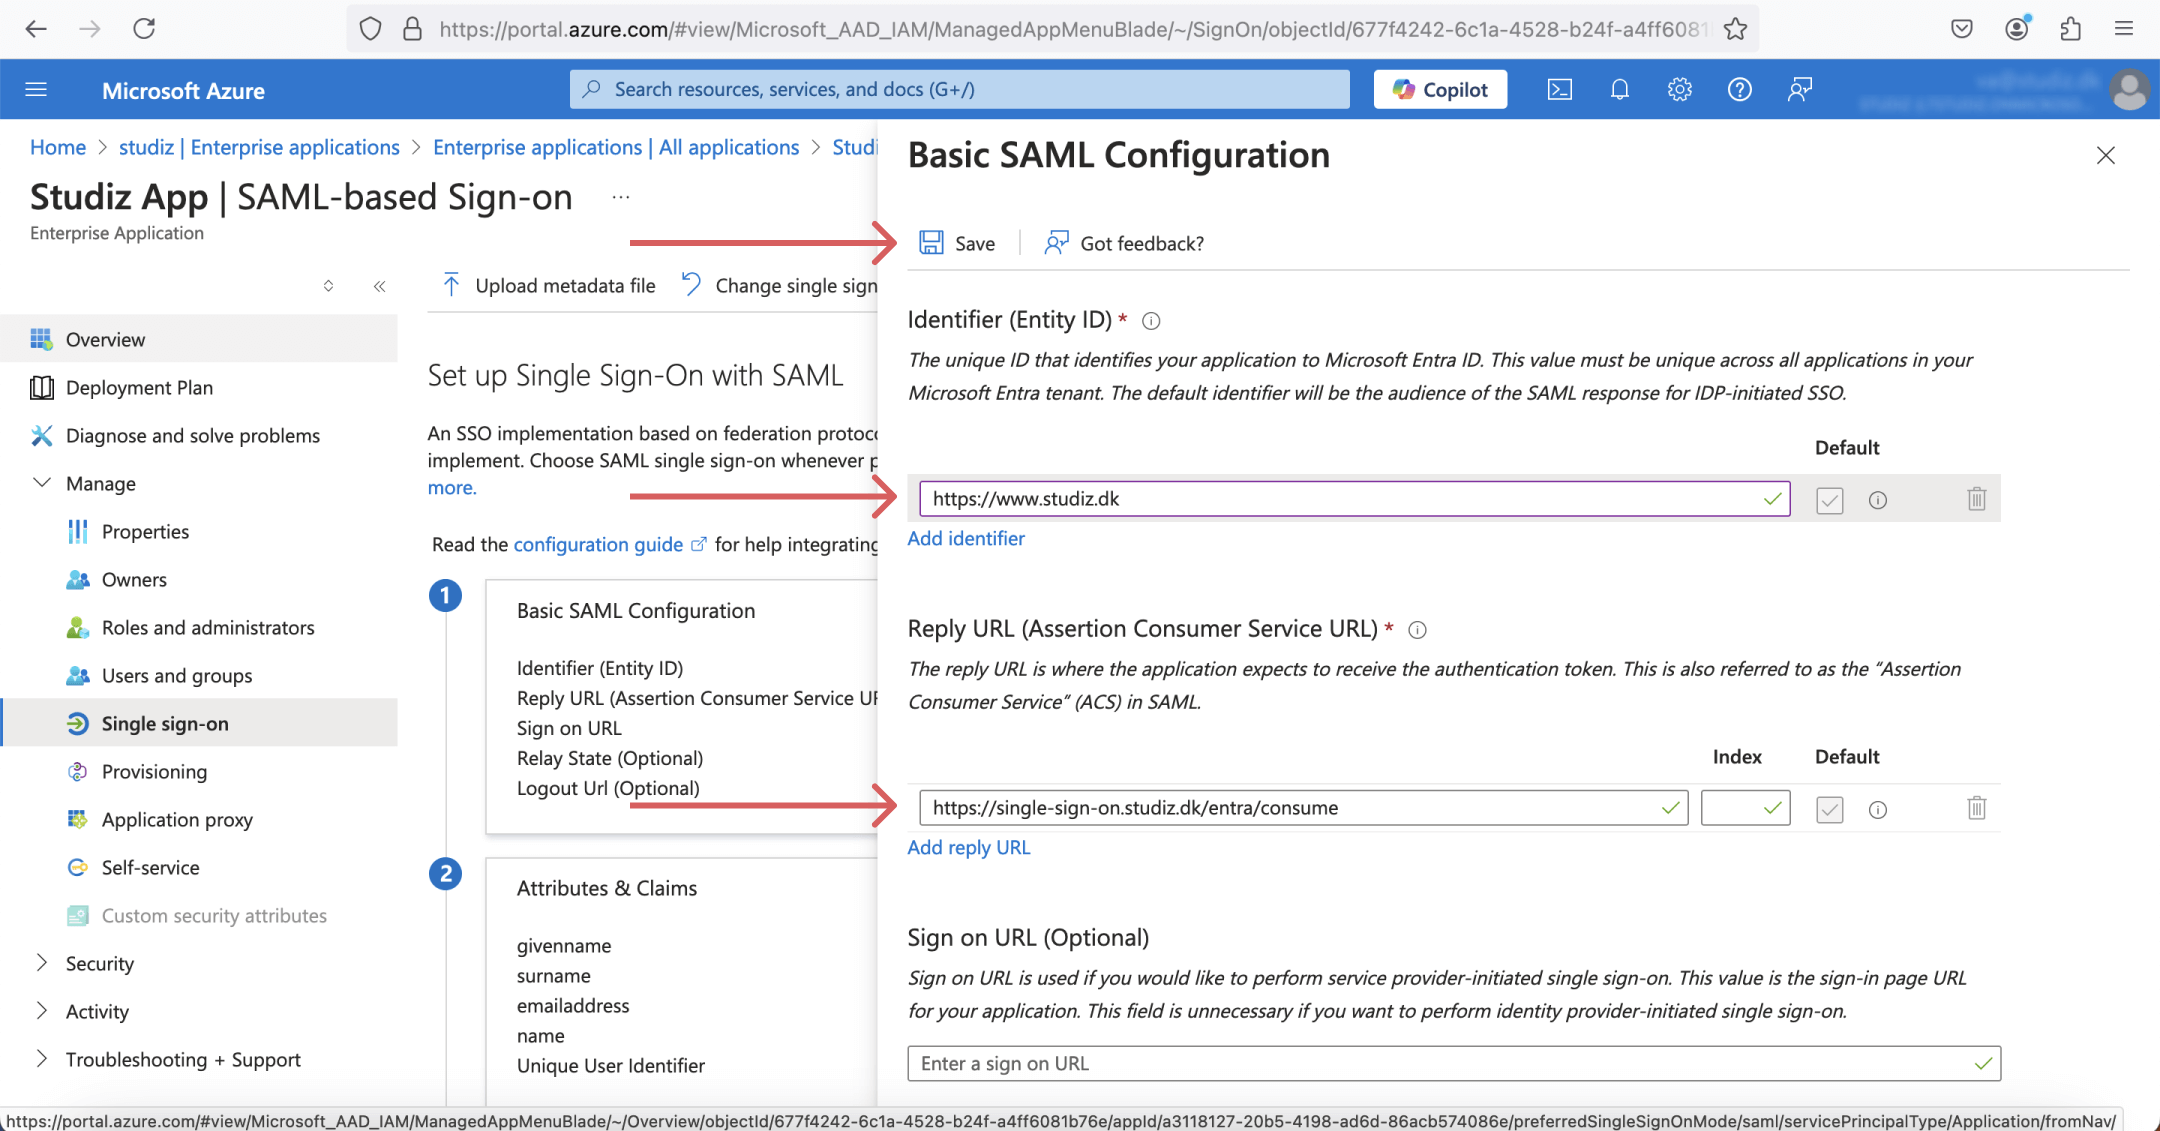Screen dimensions: 2160x1131
Task: Open the account avatar menu
Action: pyautogui.click(x=2130, y=90)
